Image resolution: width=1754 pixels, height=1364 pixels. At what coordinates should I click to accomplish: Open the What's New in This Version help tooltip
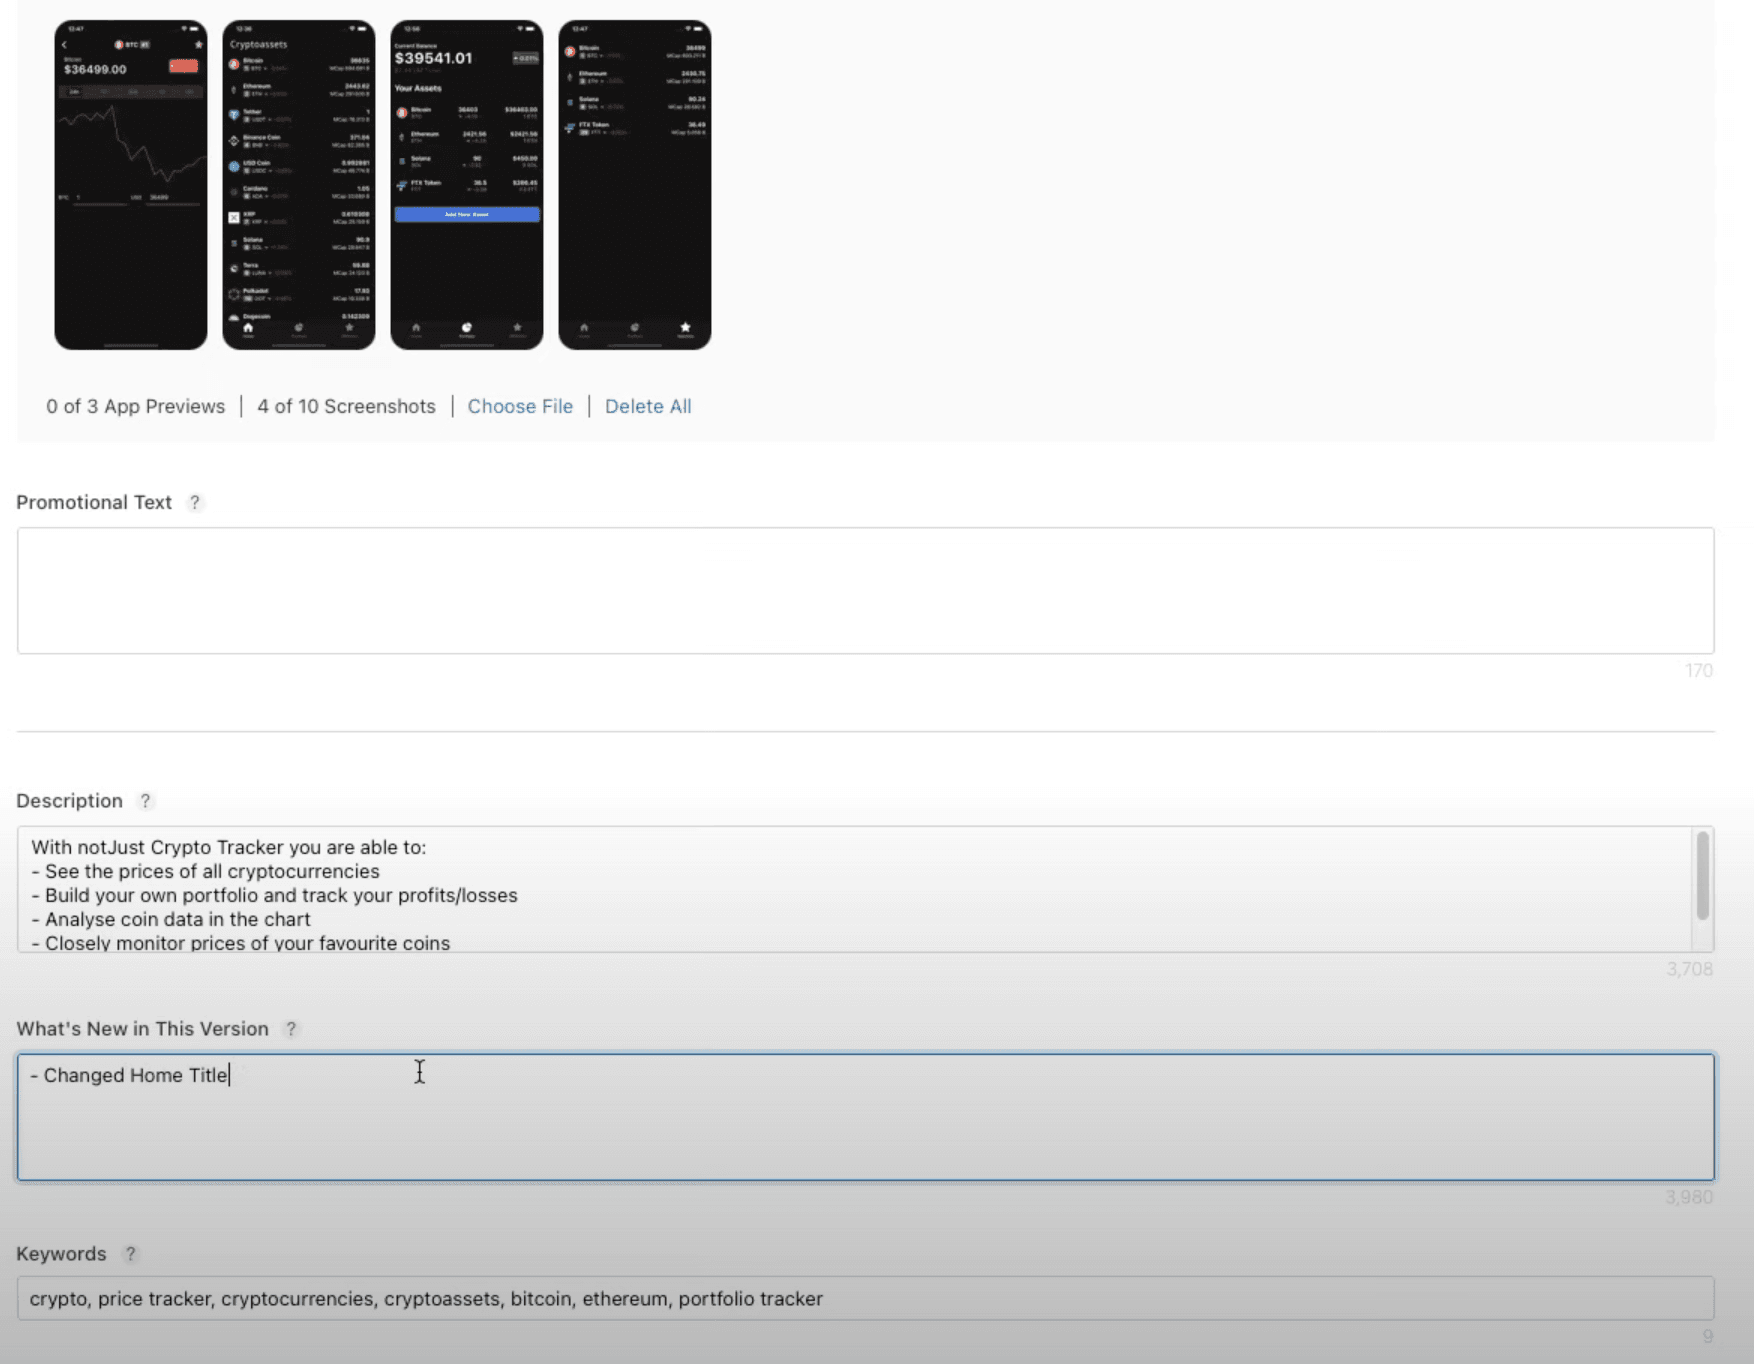(291, 1028)
